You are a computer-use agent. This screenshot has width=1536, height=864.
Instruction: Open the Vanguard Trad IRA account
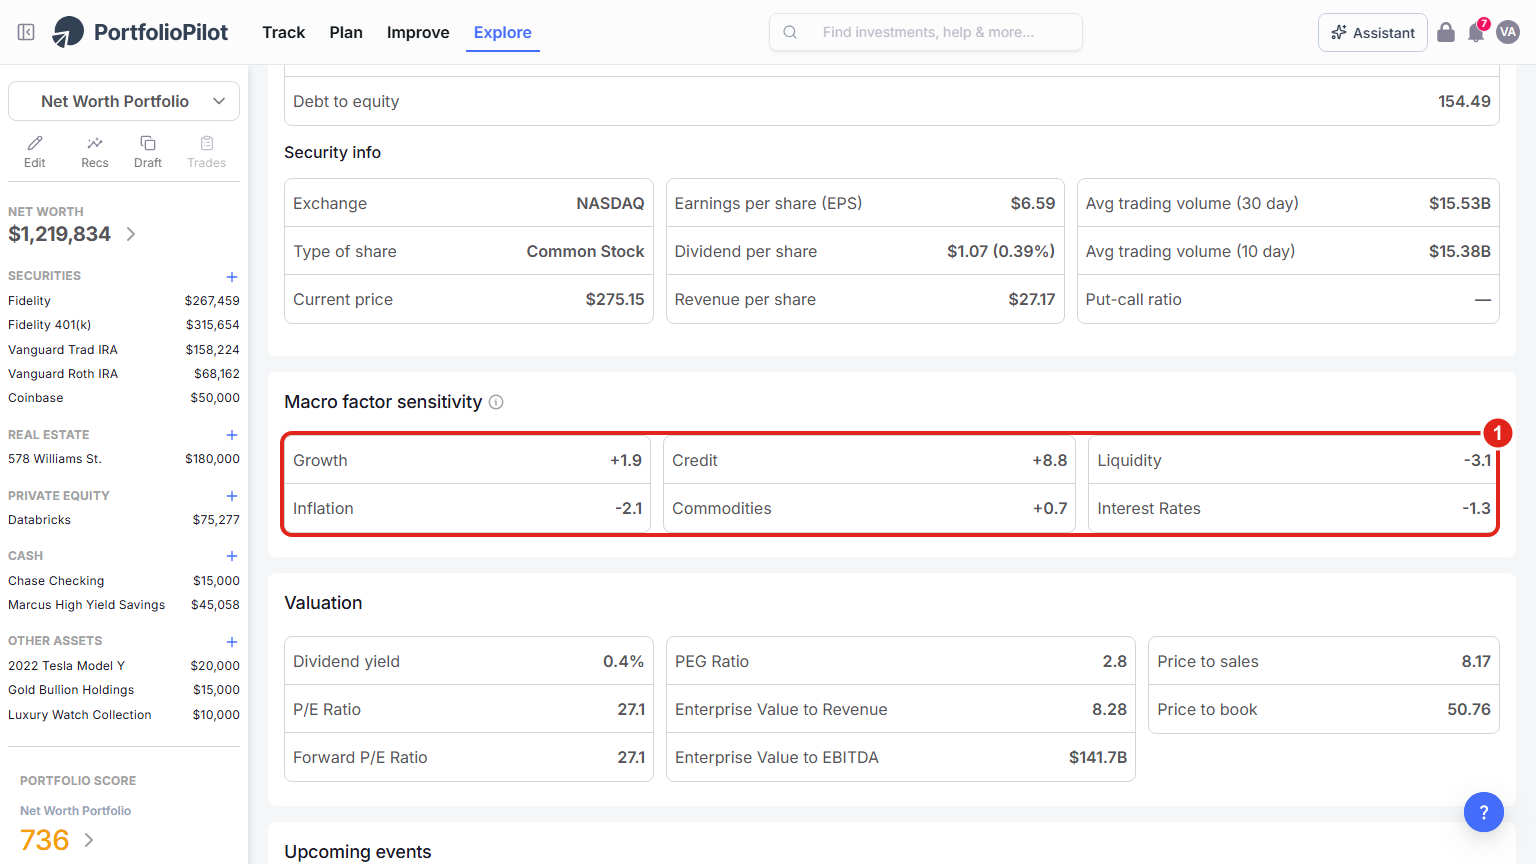click(124, 350)
